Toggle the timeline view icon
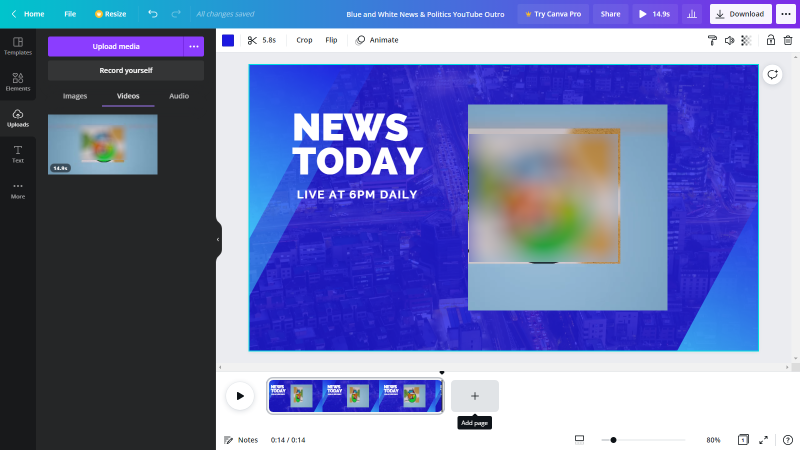The image size is (800, 450). click(579, 439)
